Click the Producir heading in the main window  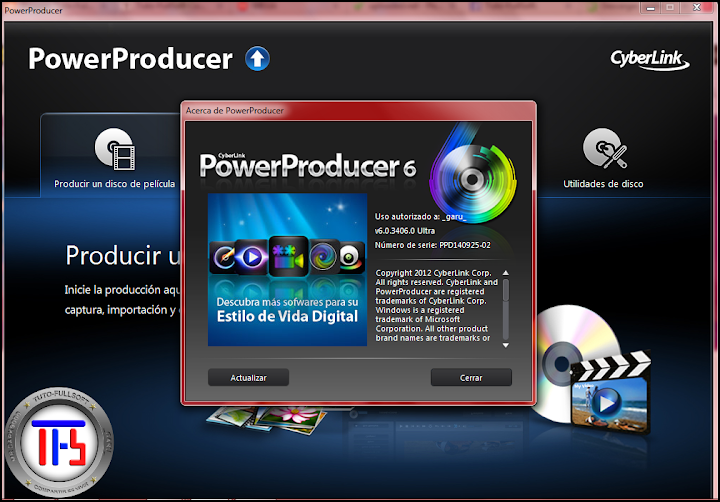click(122, 255)
